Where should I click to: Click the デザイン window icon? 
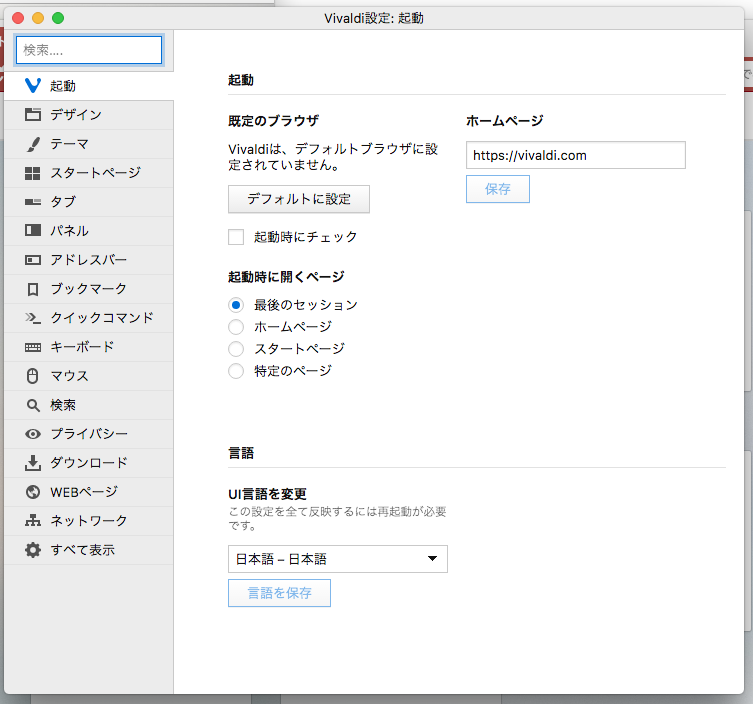click(x=33, y=115)
